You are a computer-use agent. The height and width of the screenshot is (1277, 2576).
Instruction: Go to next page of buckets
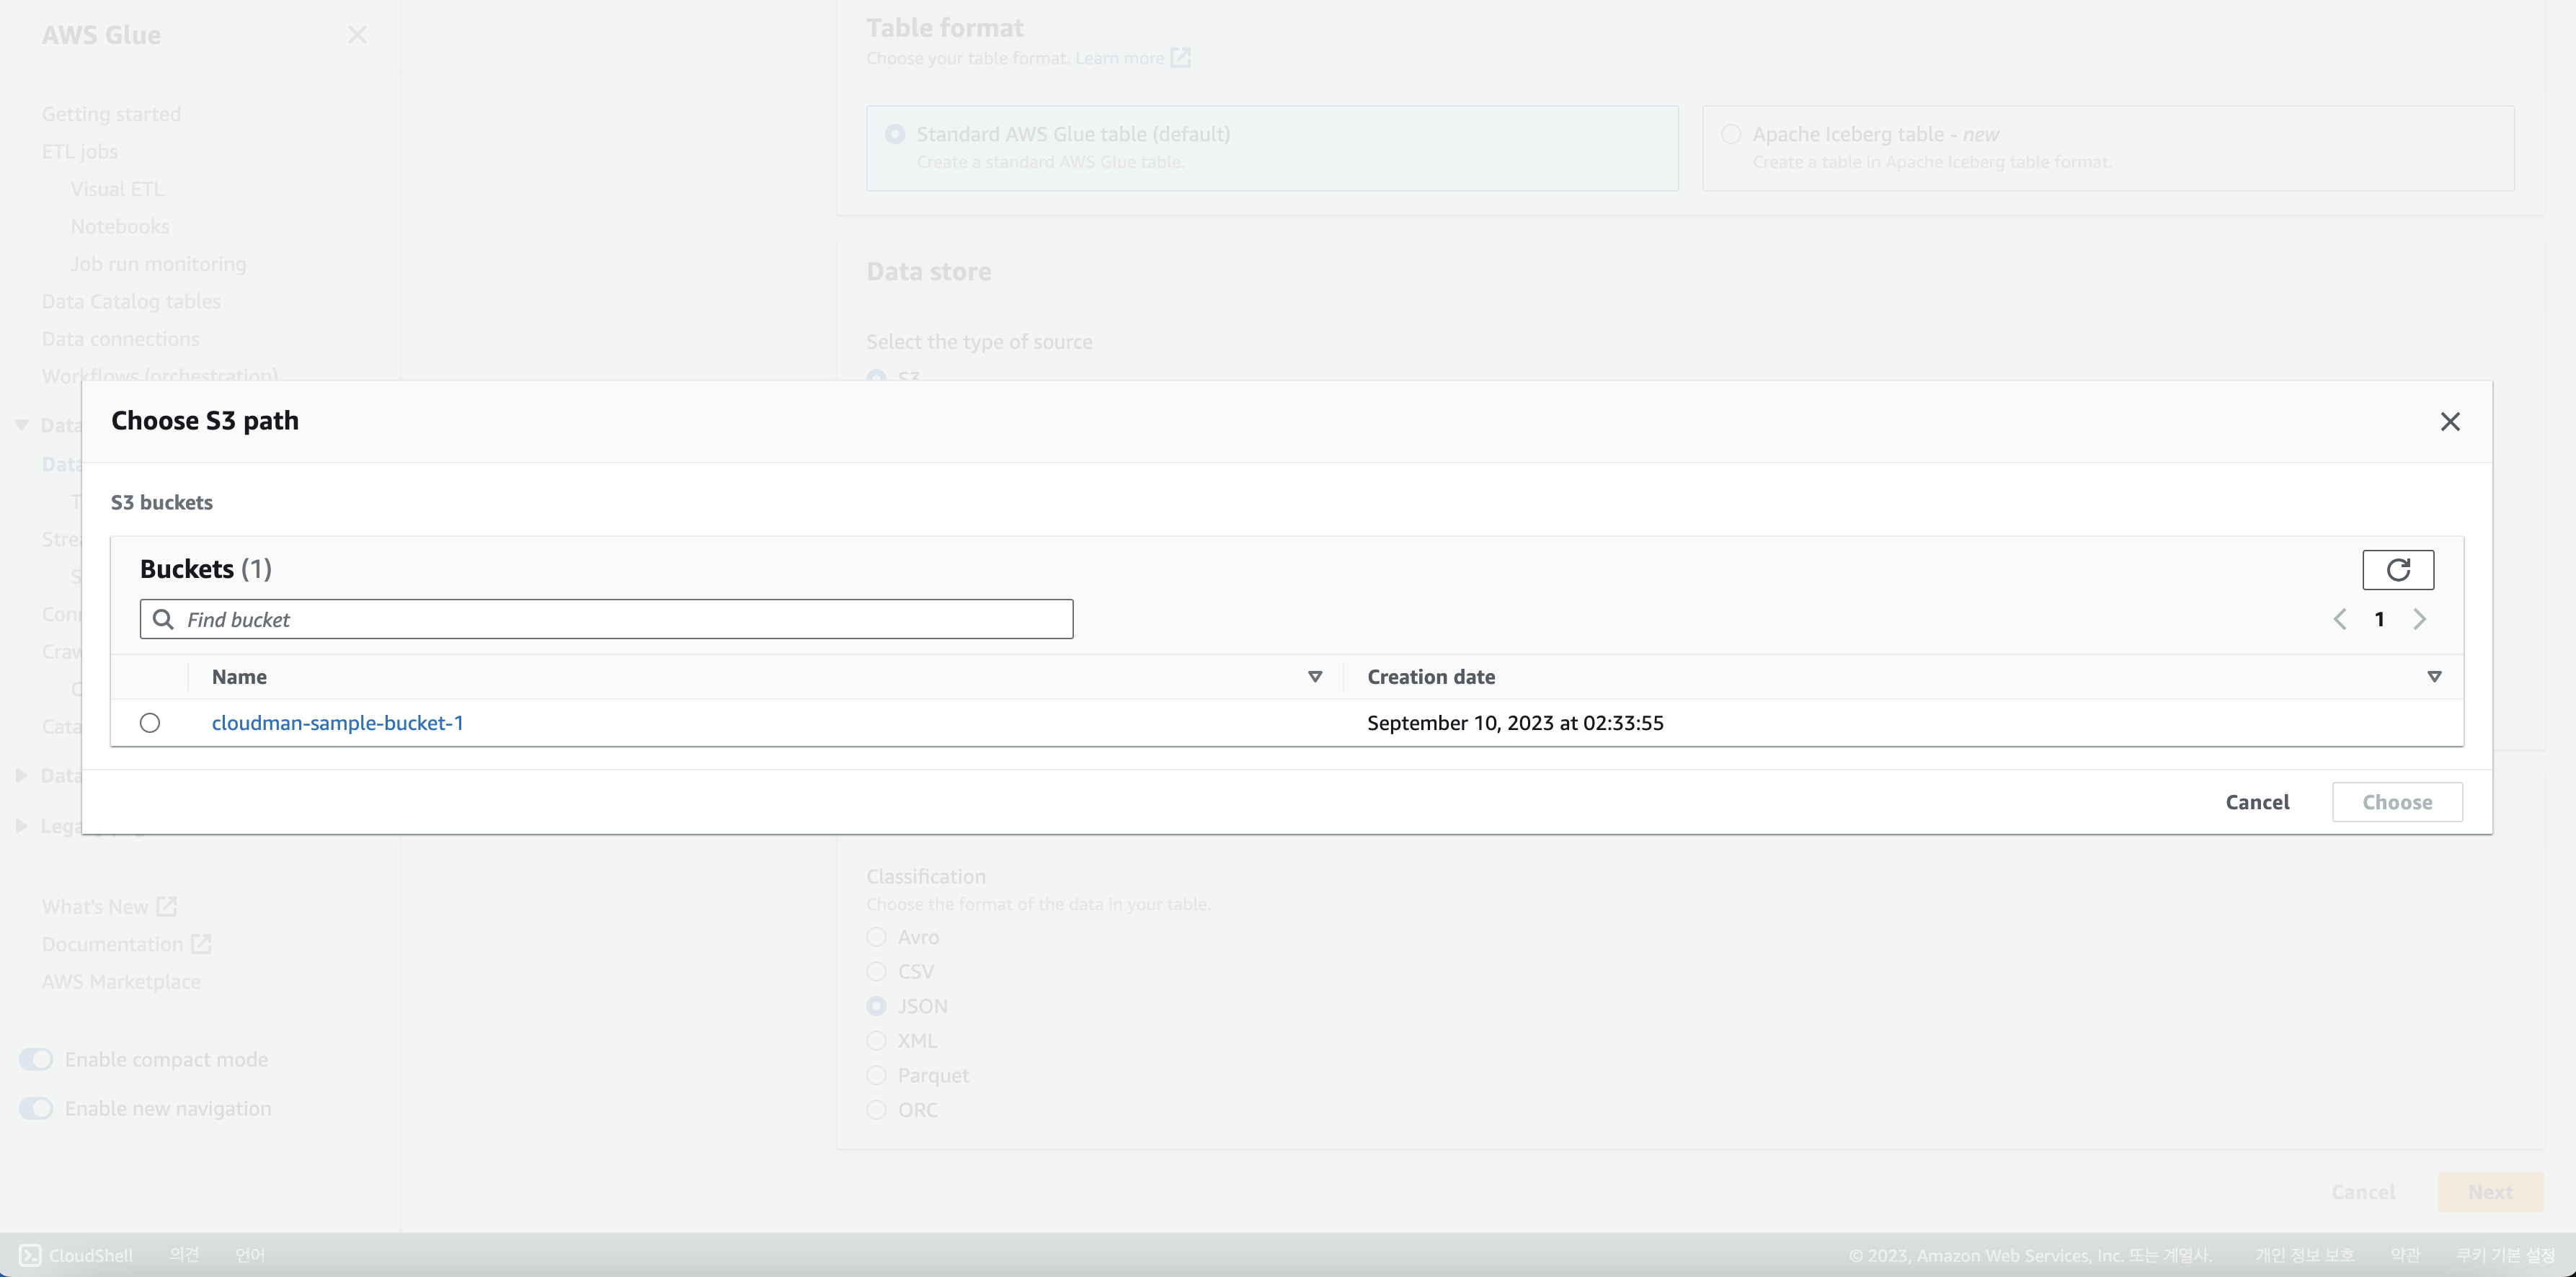click(2419, 619)
